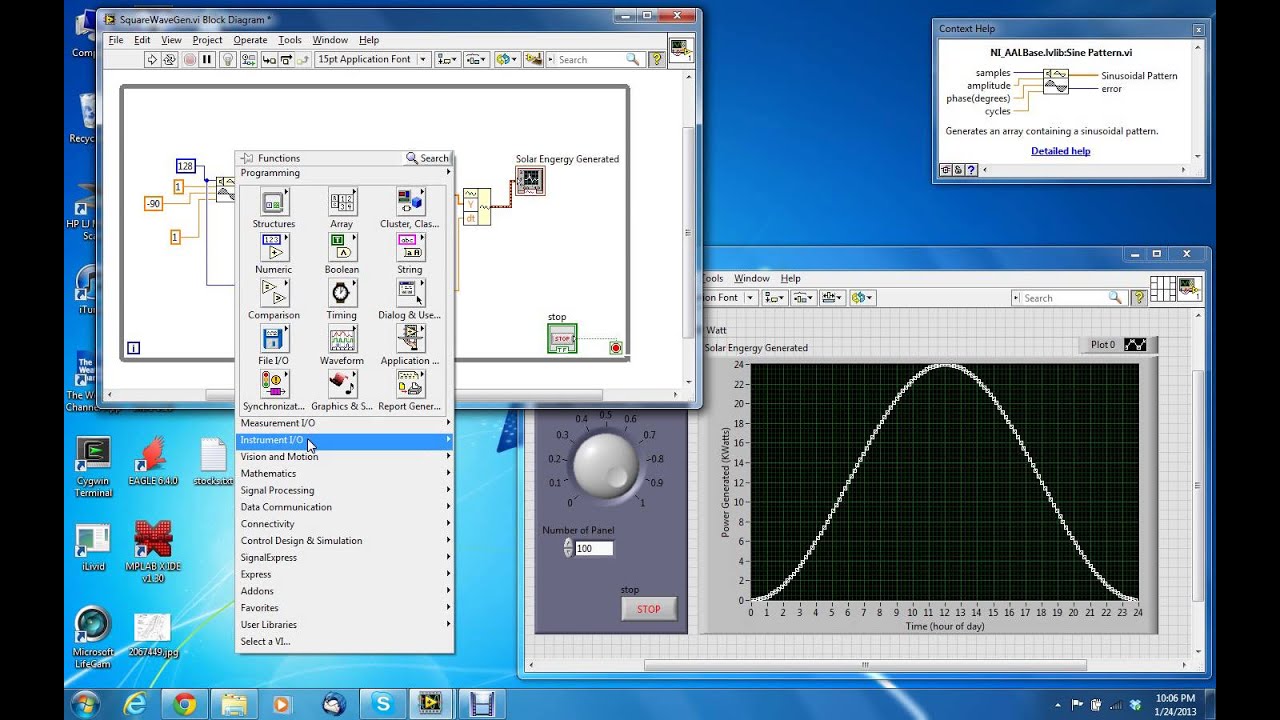Click Select a VI... in Functions palette
1280x720 pixels.
[344, 642]
